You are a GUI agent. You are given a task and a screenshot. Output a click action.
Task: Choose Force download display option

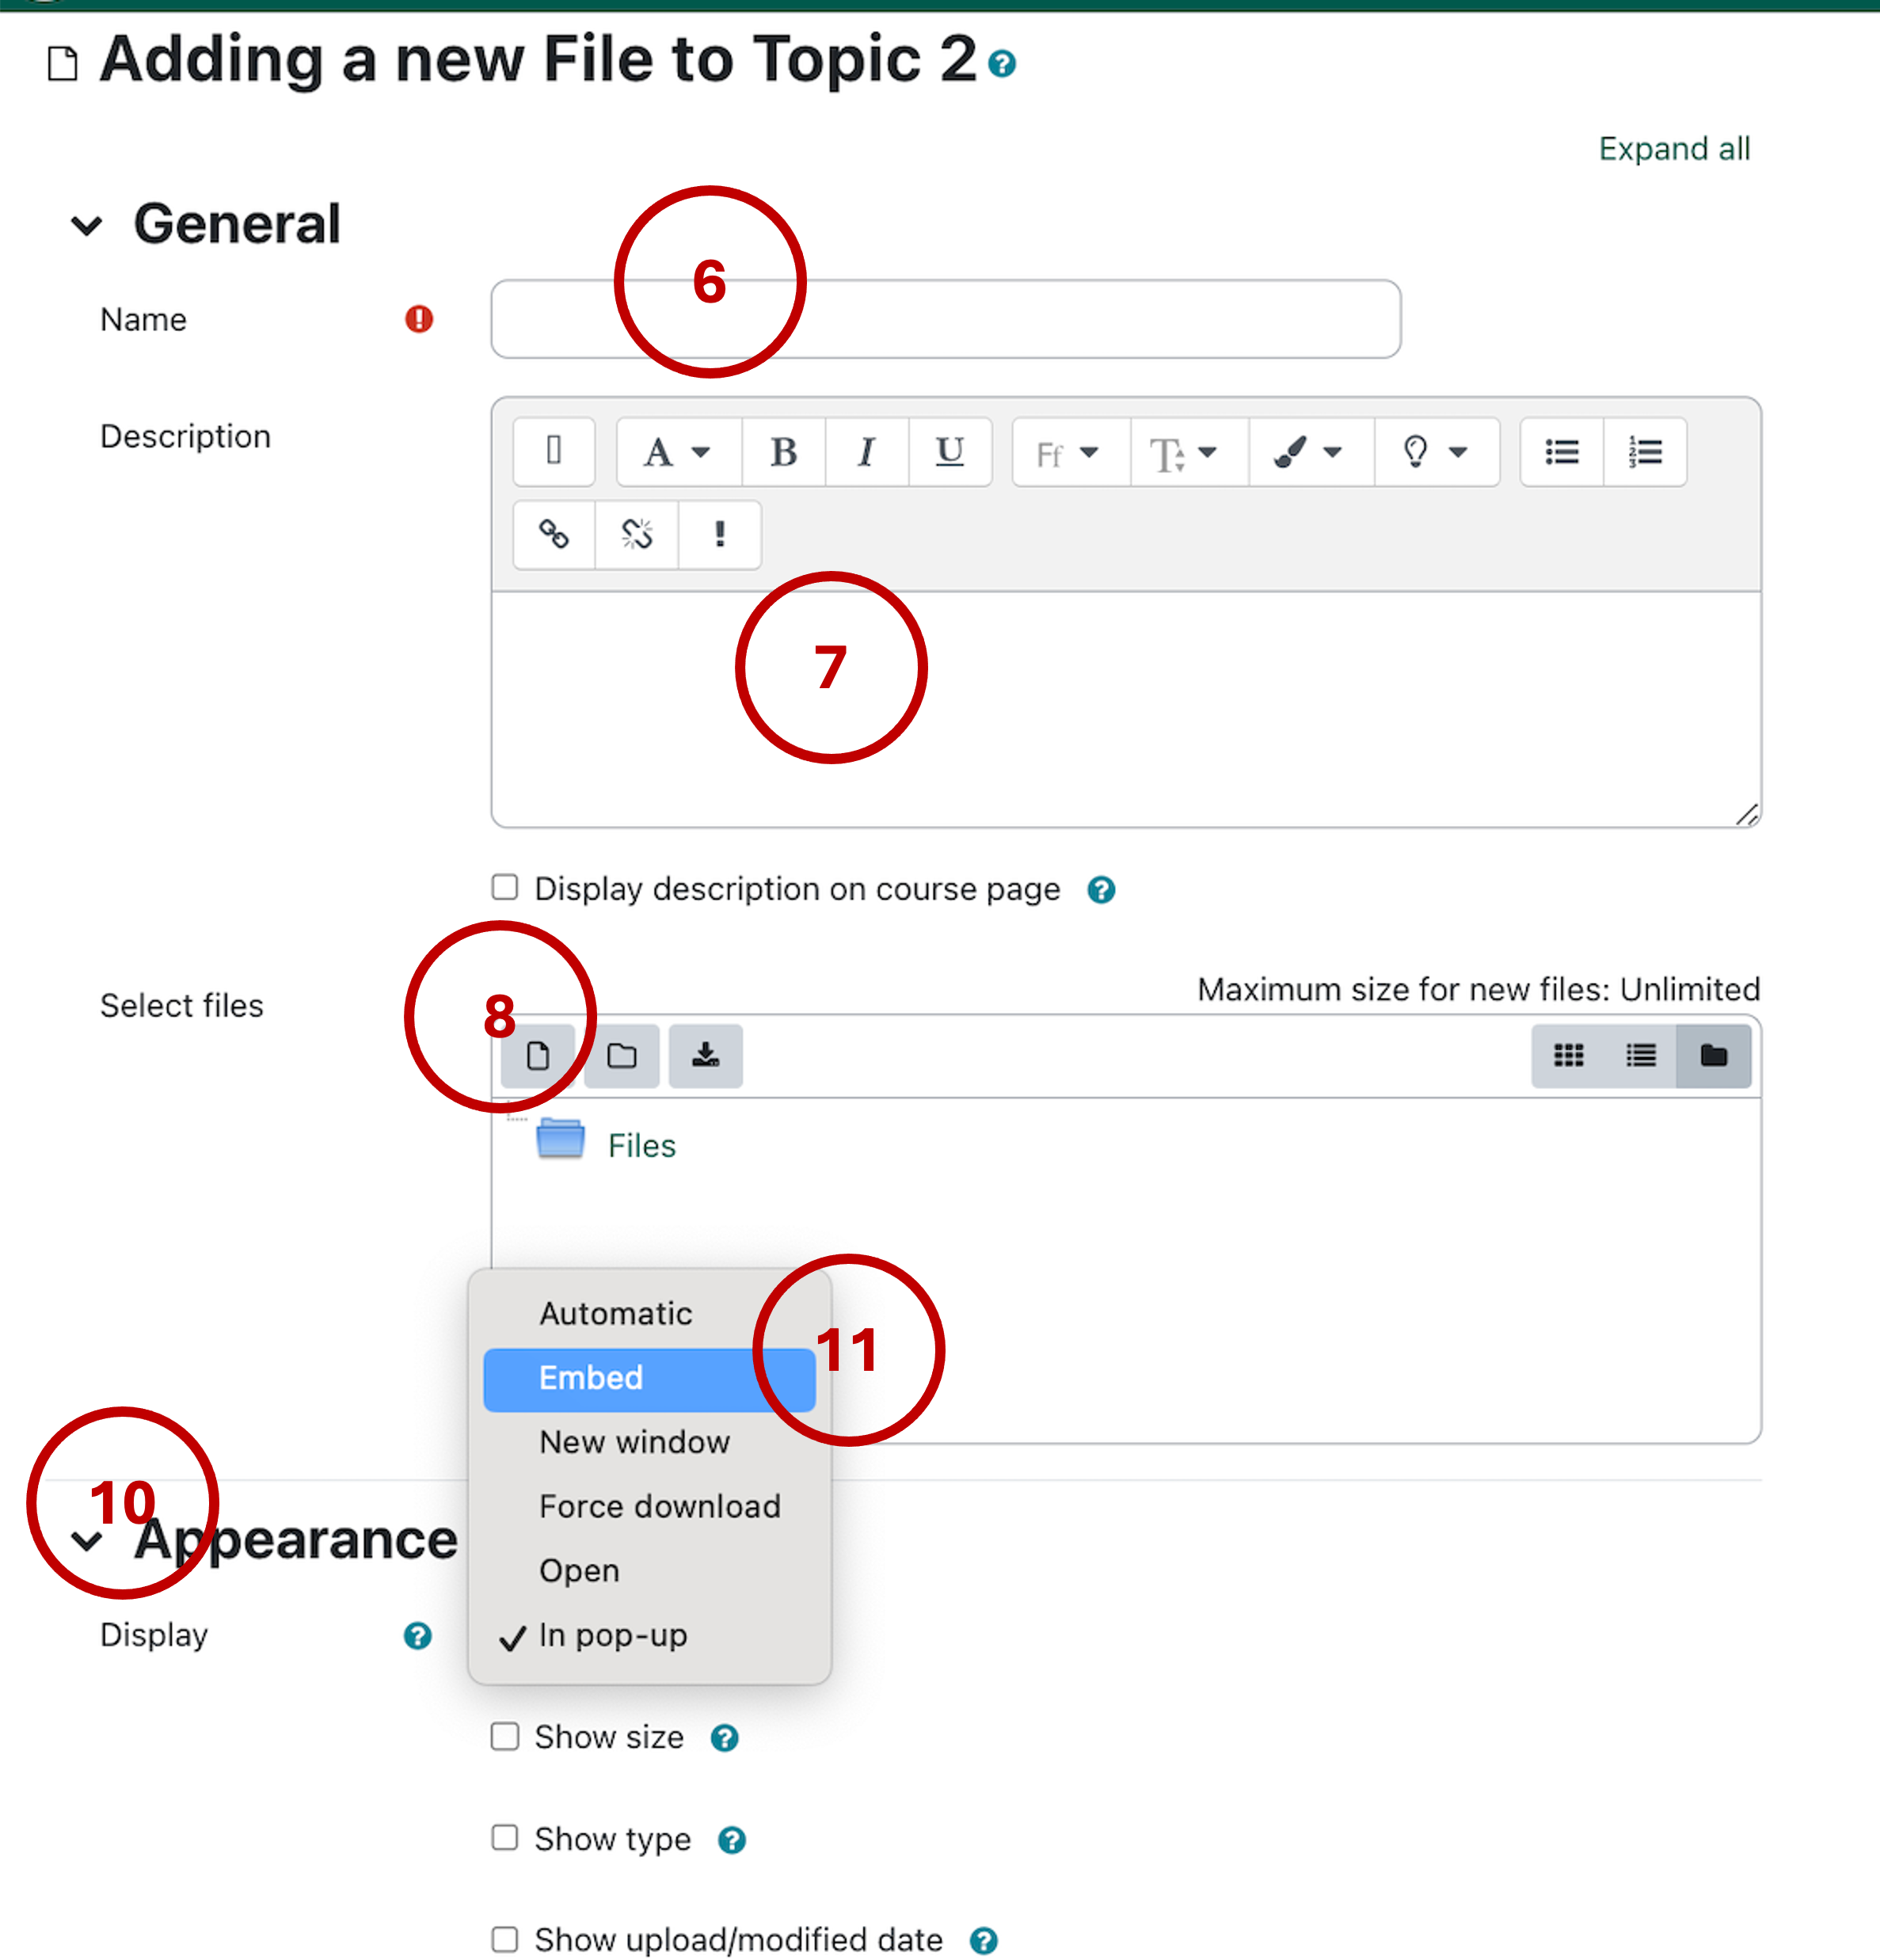tap(660, 1506)
